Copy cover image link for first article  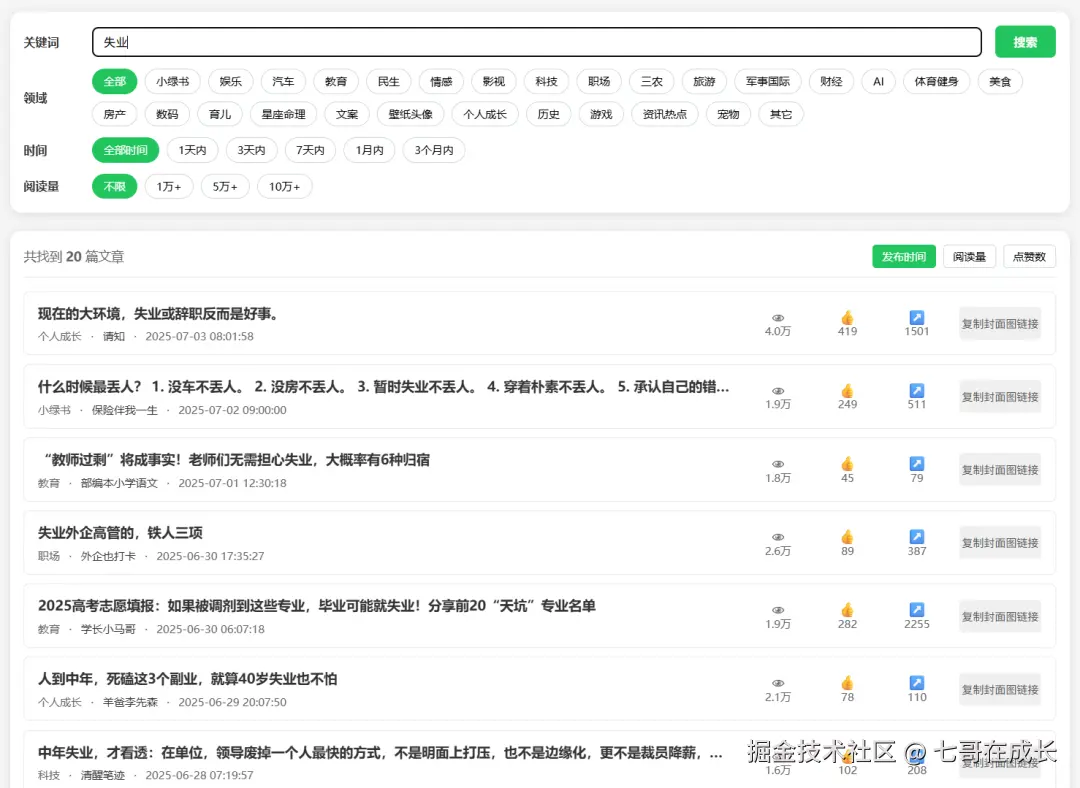point(999,323)
